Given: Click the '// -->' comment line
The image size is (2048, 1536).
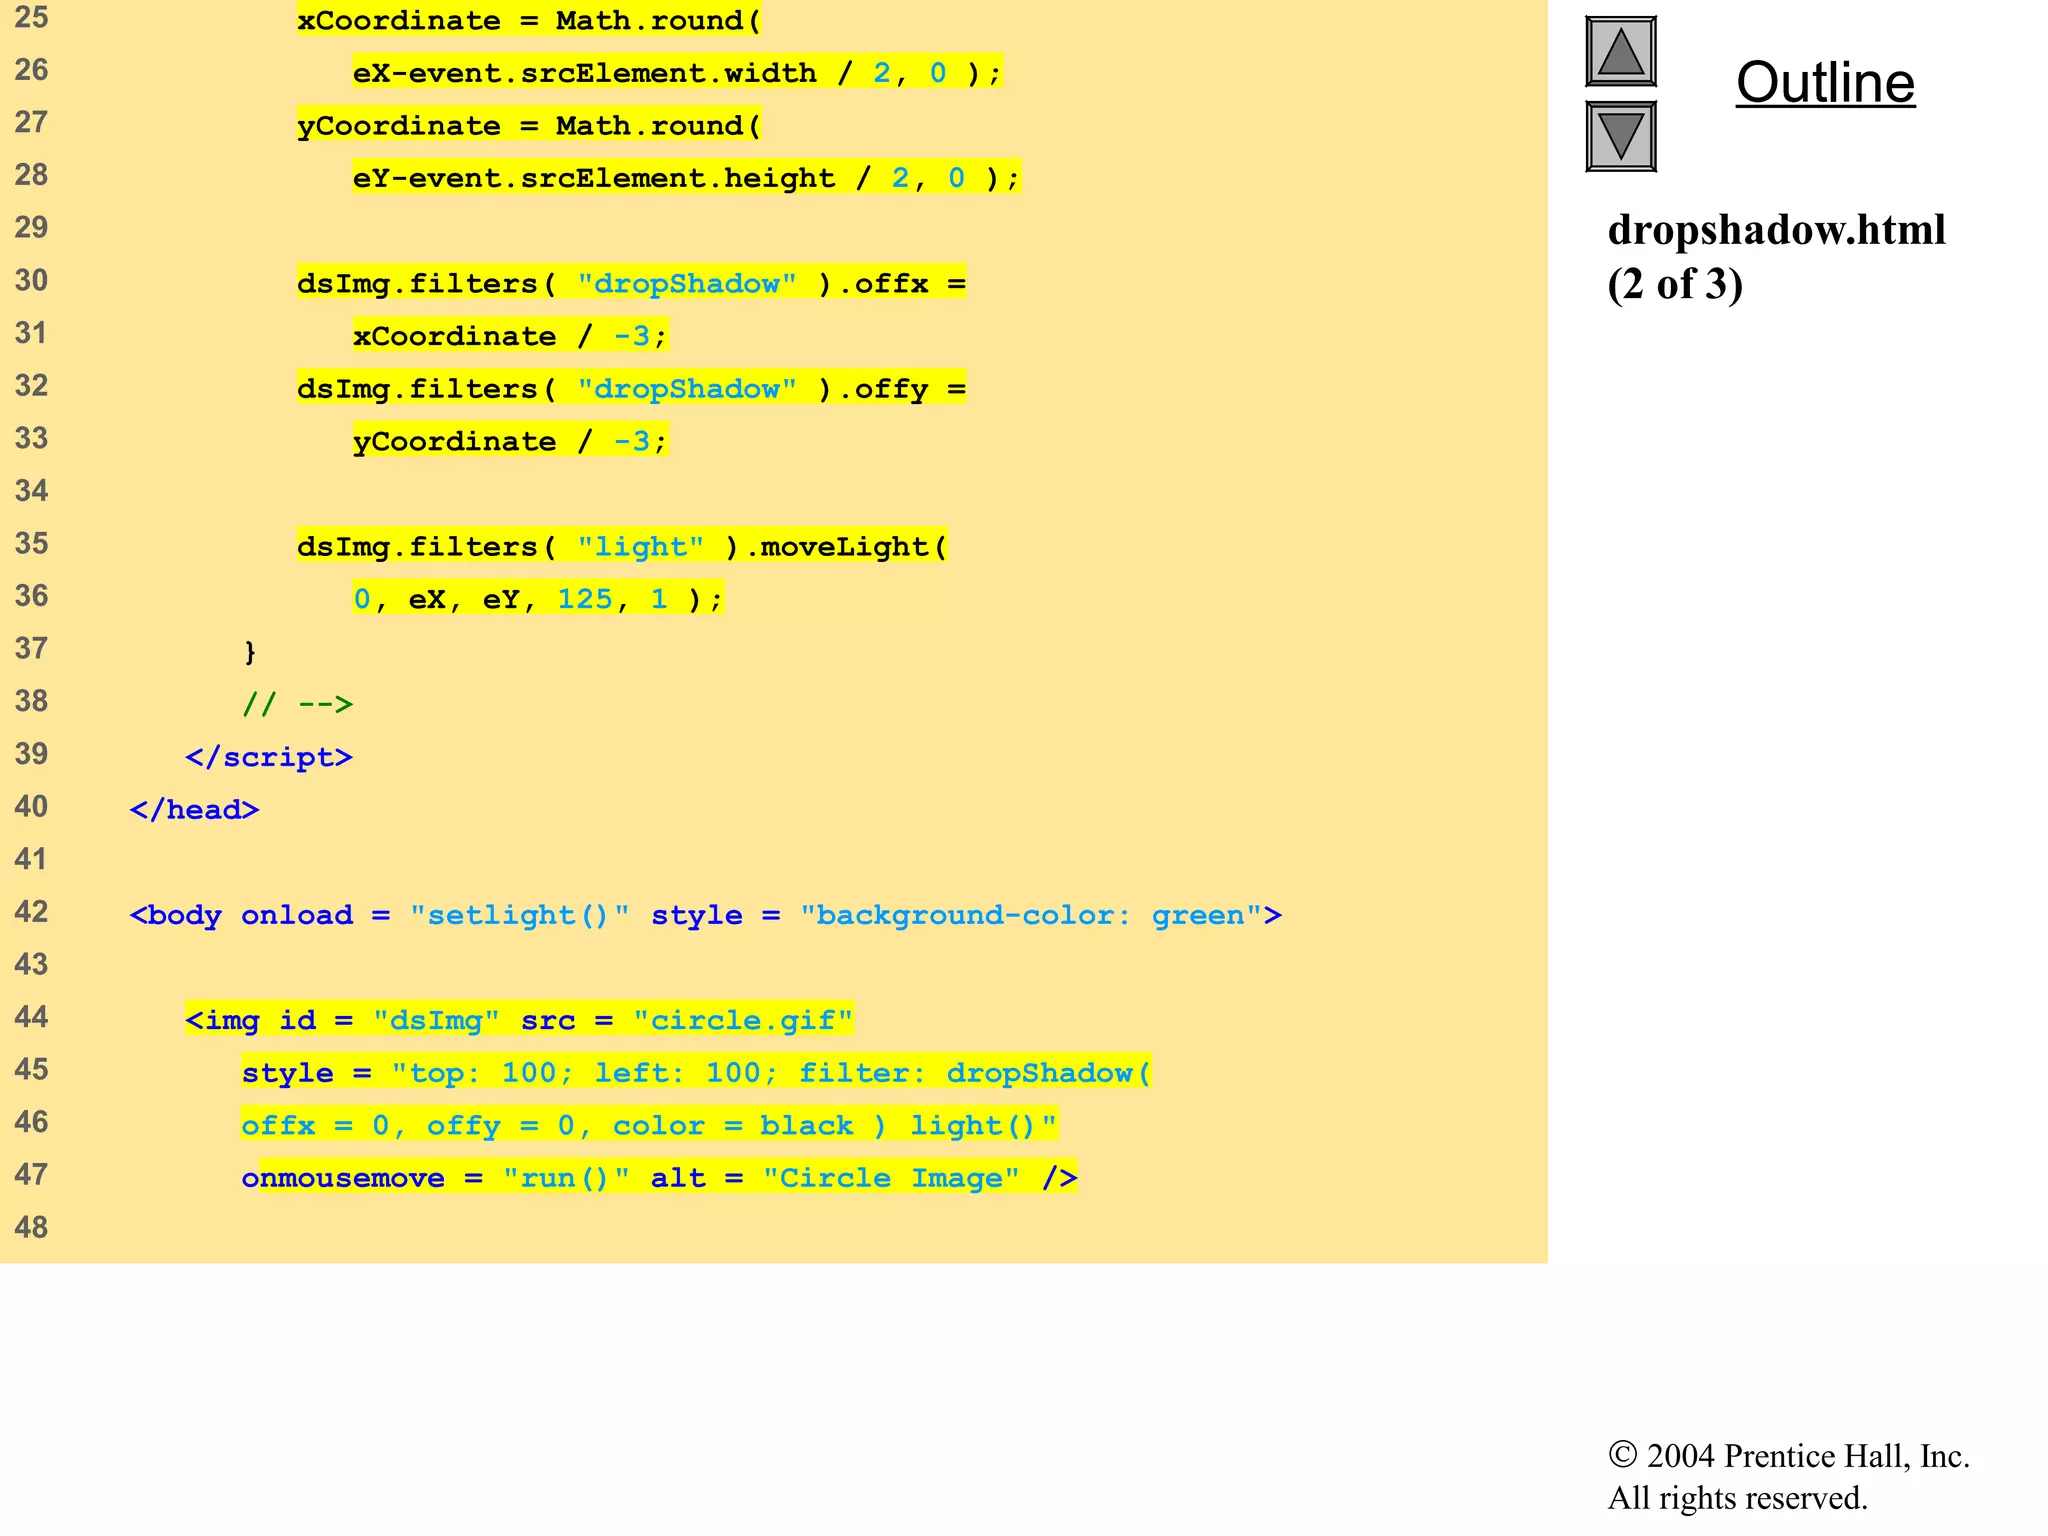Looking at the screenshot, I should pyautogui.click(x=298, y=704).
